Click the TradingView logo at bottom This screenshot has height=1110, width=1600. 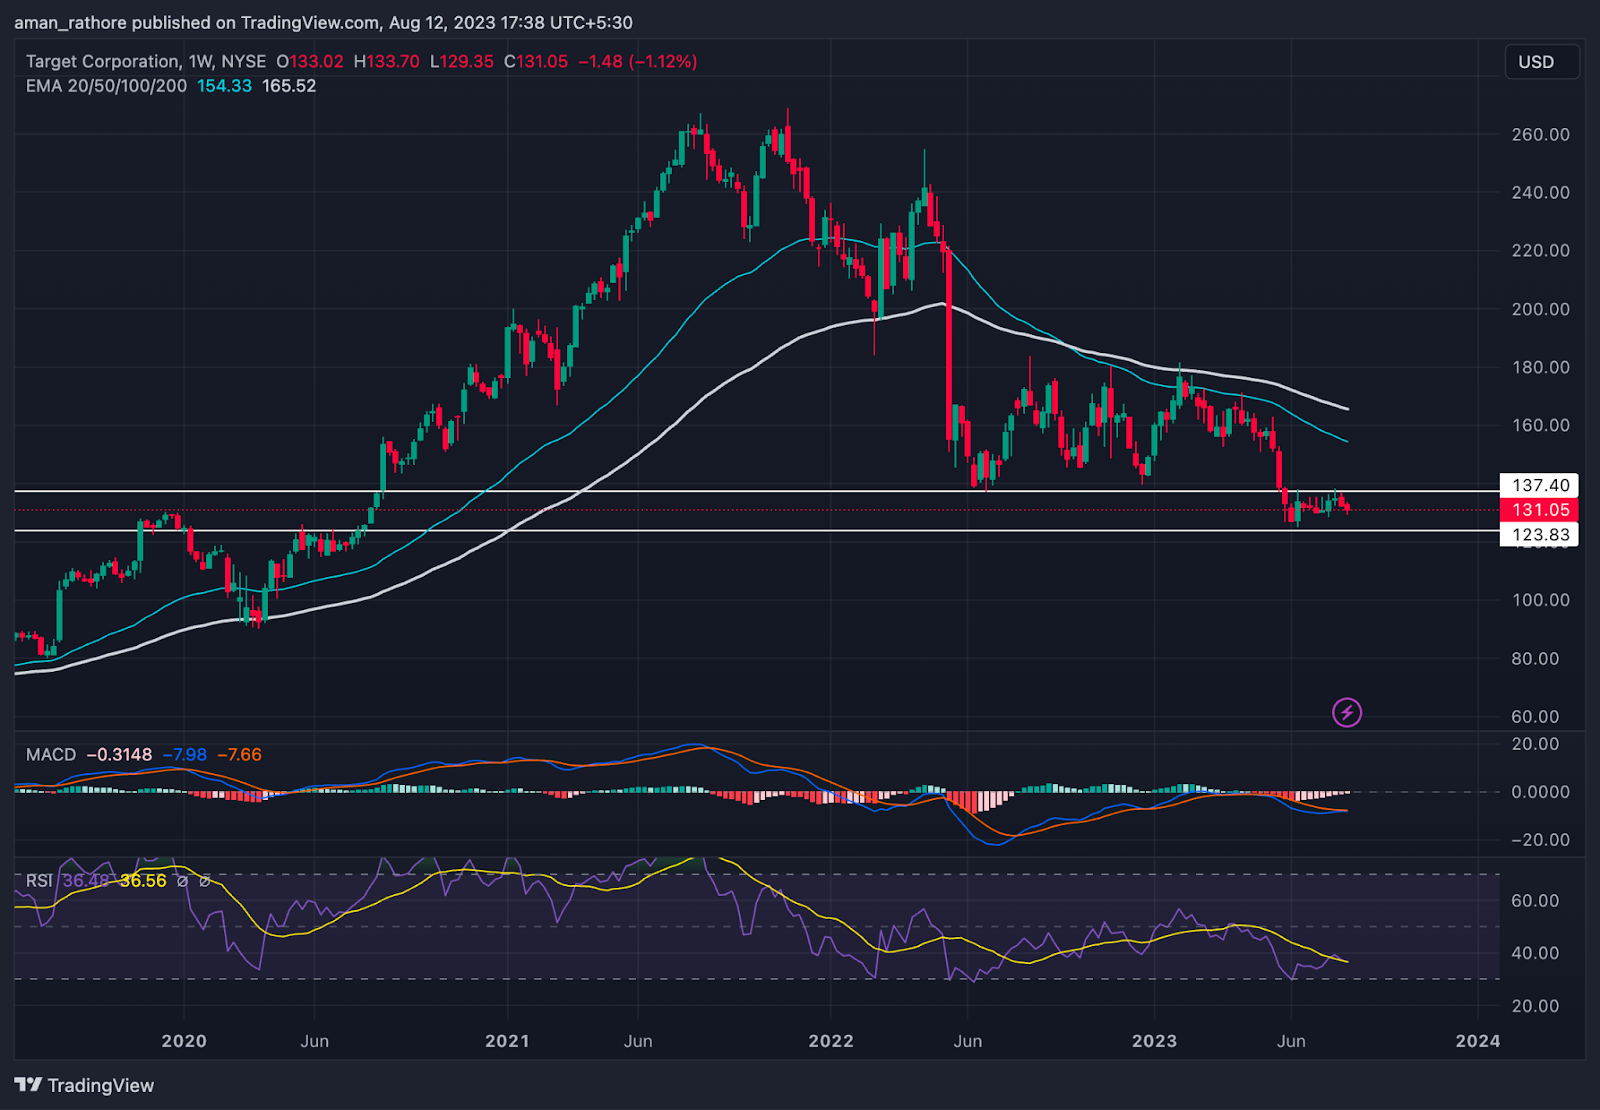coord(84,1085)
